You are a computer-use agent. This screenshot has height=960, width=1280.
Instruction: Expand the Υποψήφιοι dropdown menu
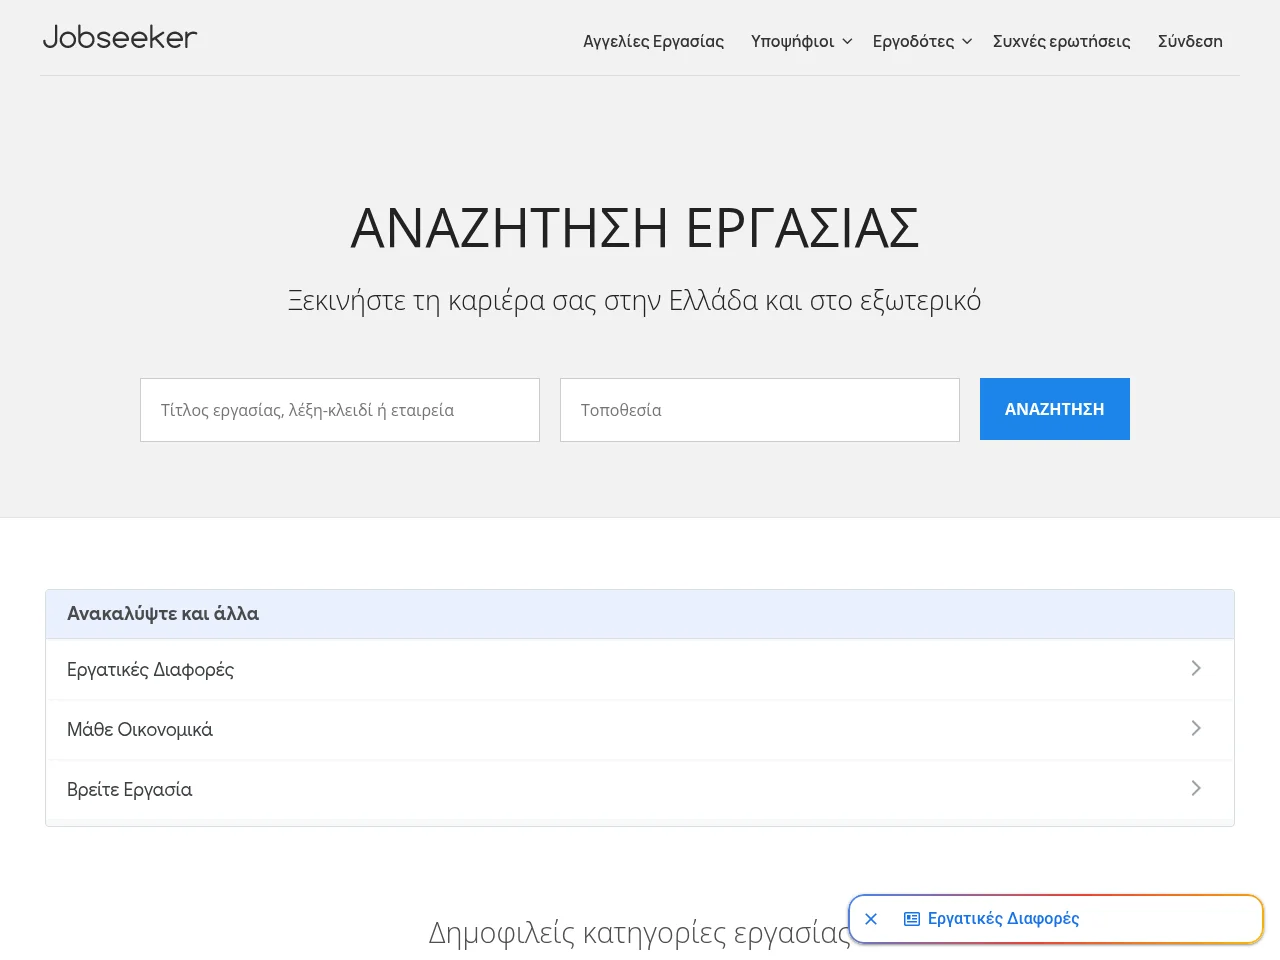(802, 41)
